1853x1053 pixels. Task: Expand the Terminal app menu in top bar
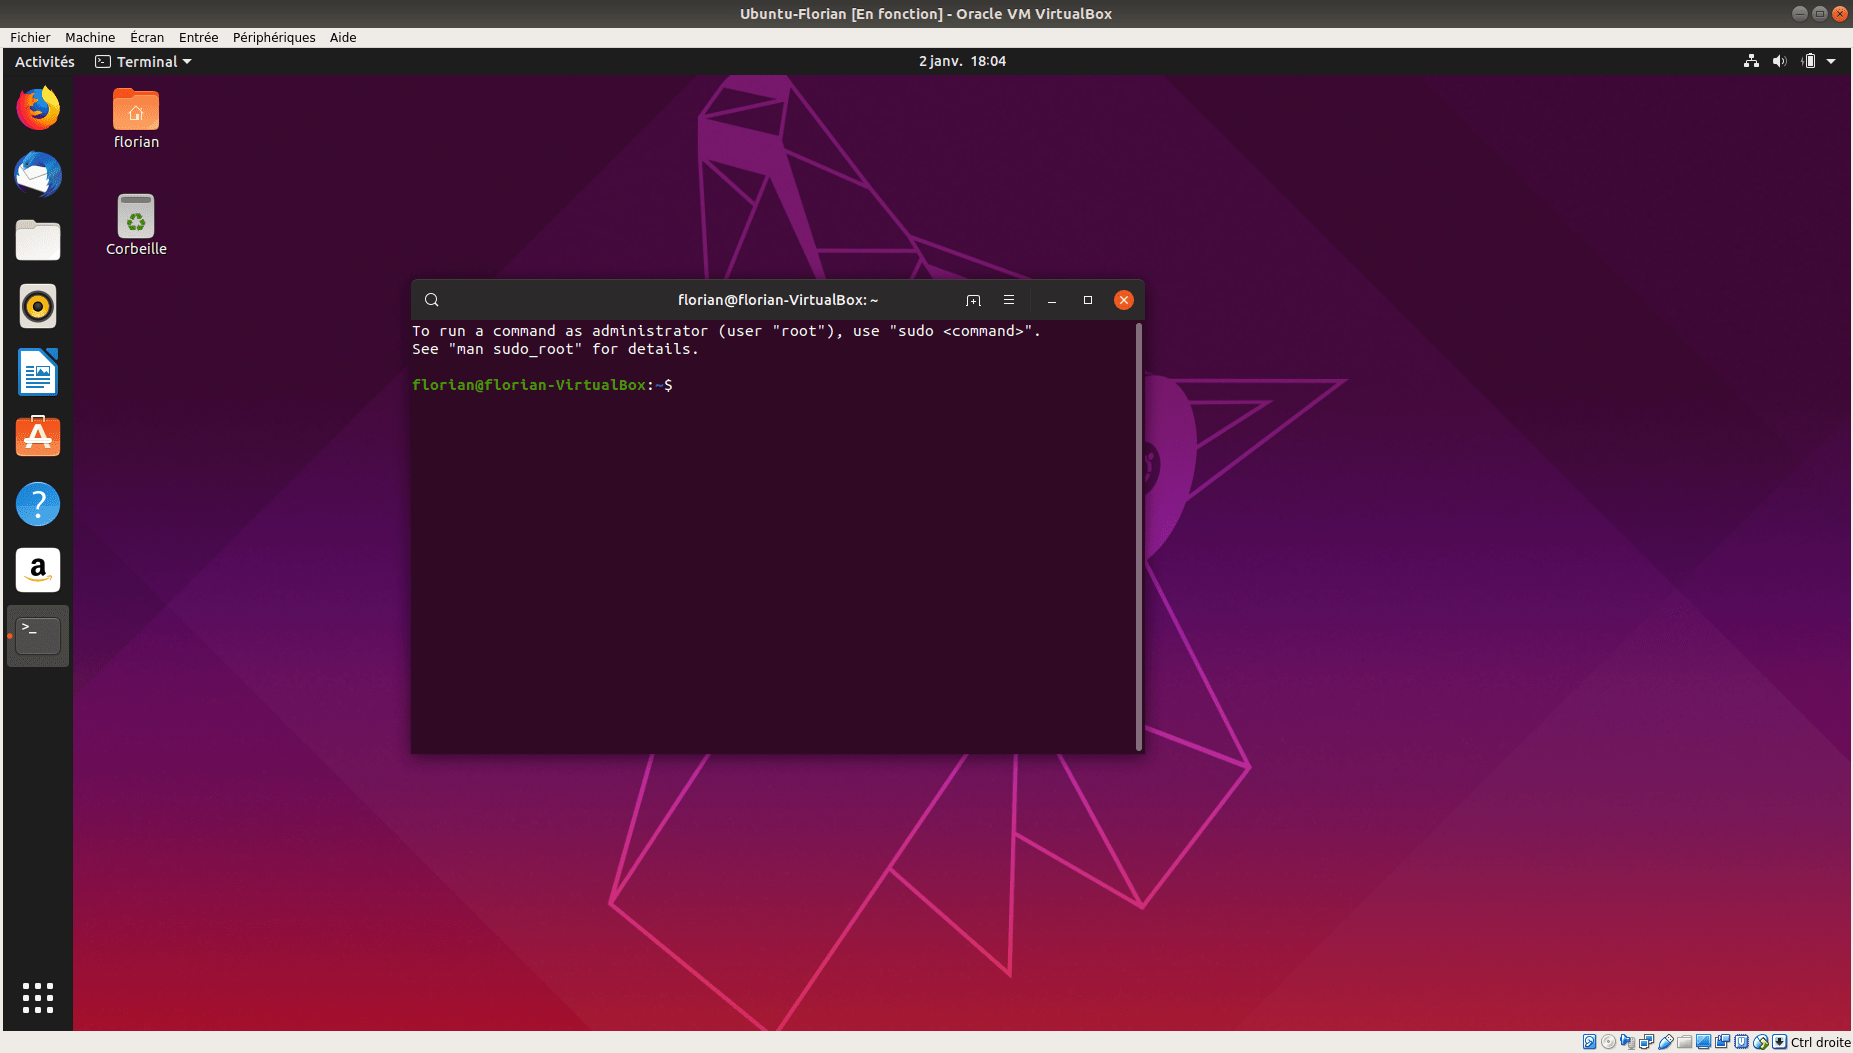click(x=144, y=62)
